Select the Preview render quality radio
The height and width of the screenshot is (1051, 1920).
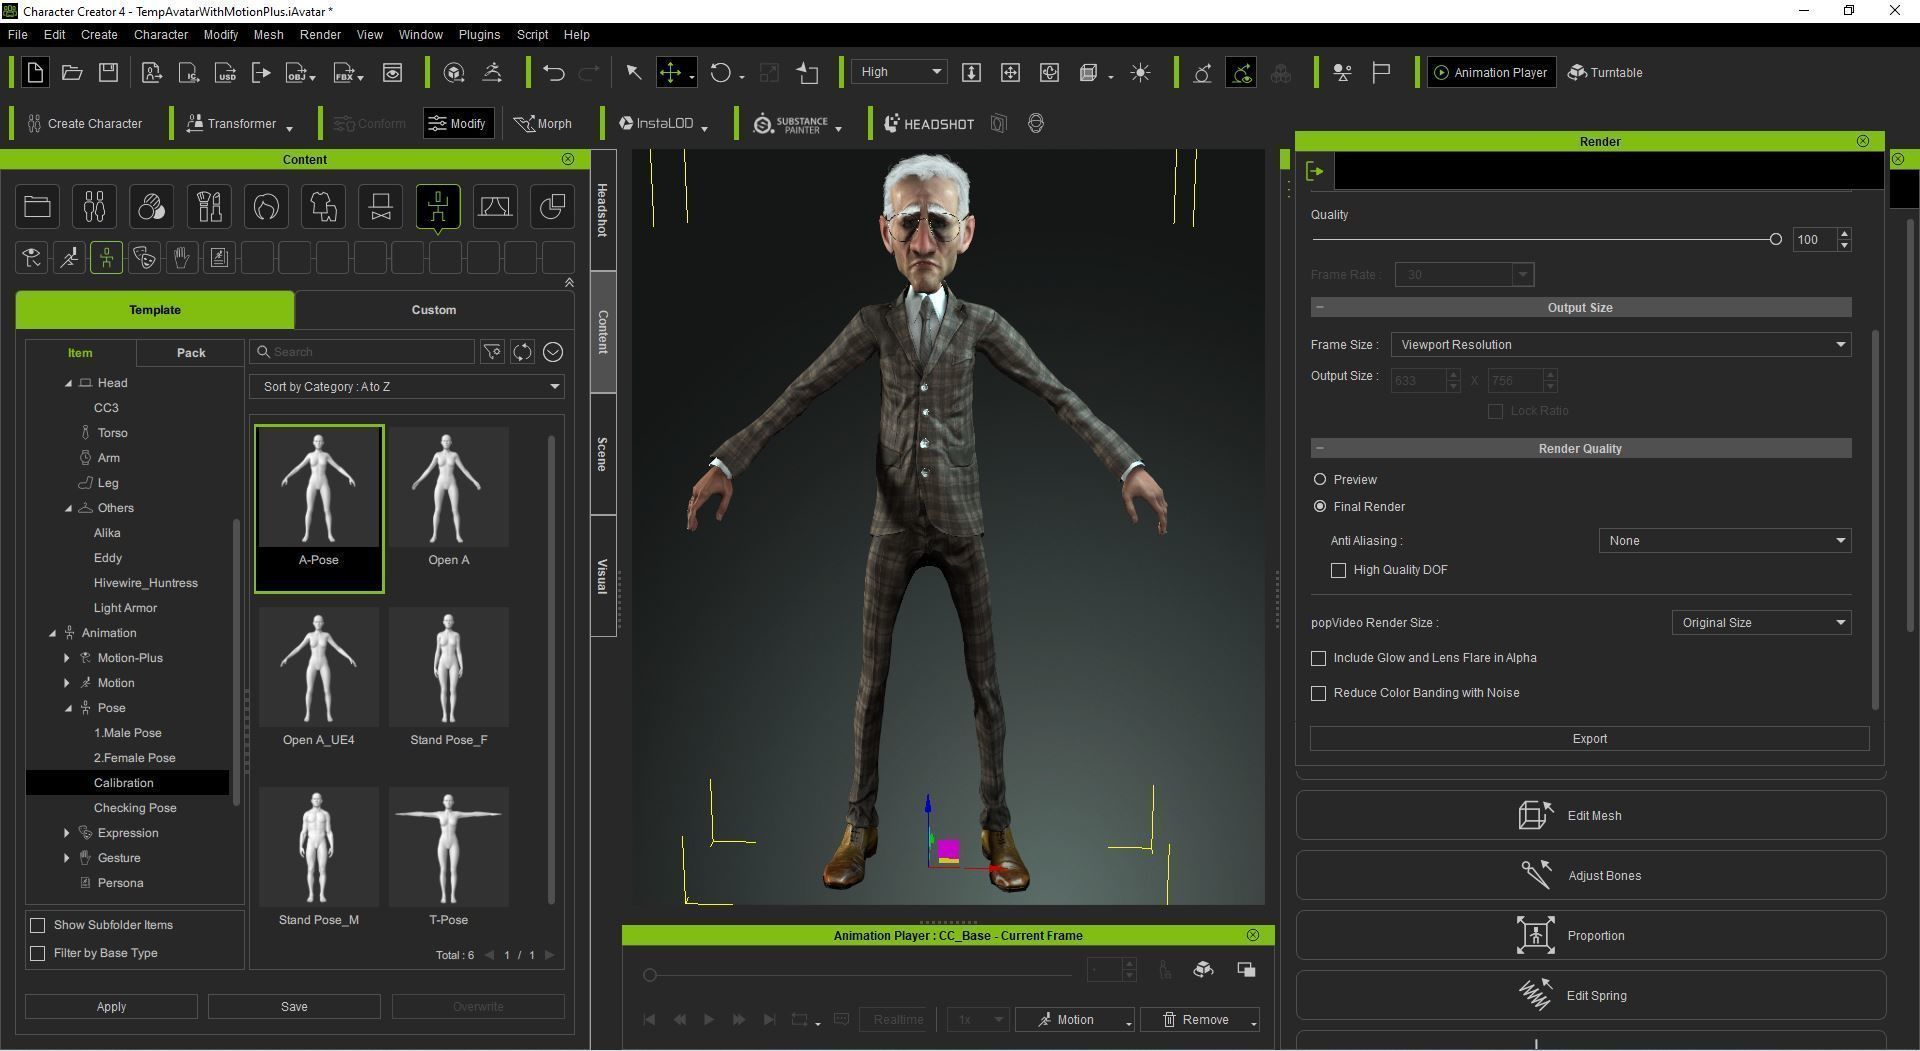pyautogui.click(x=1320, y=480)
